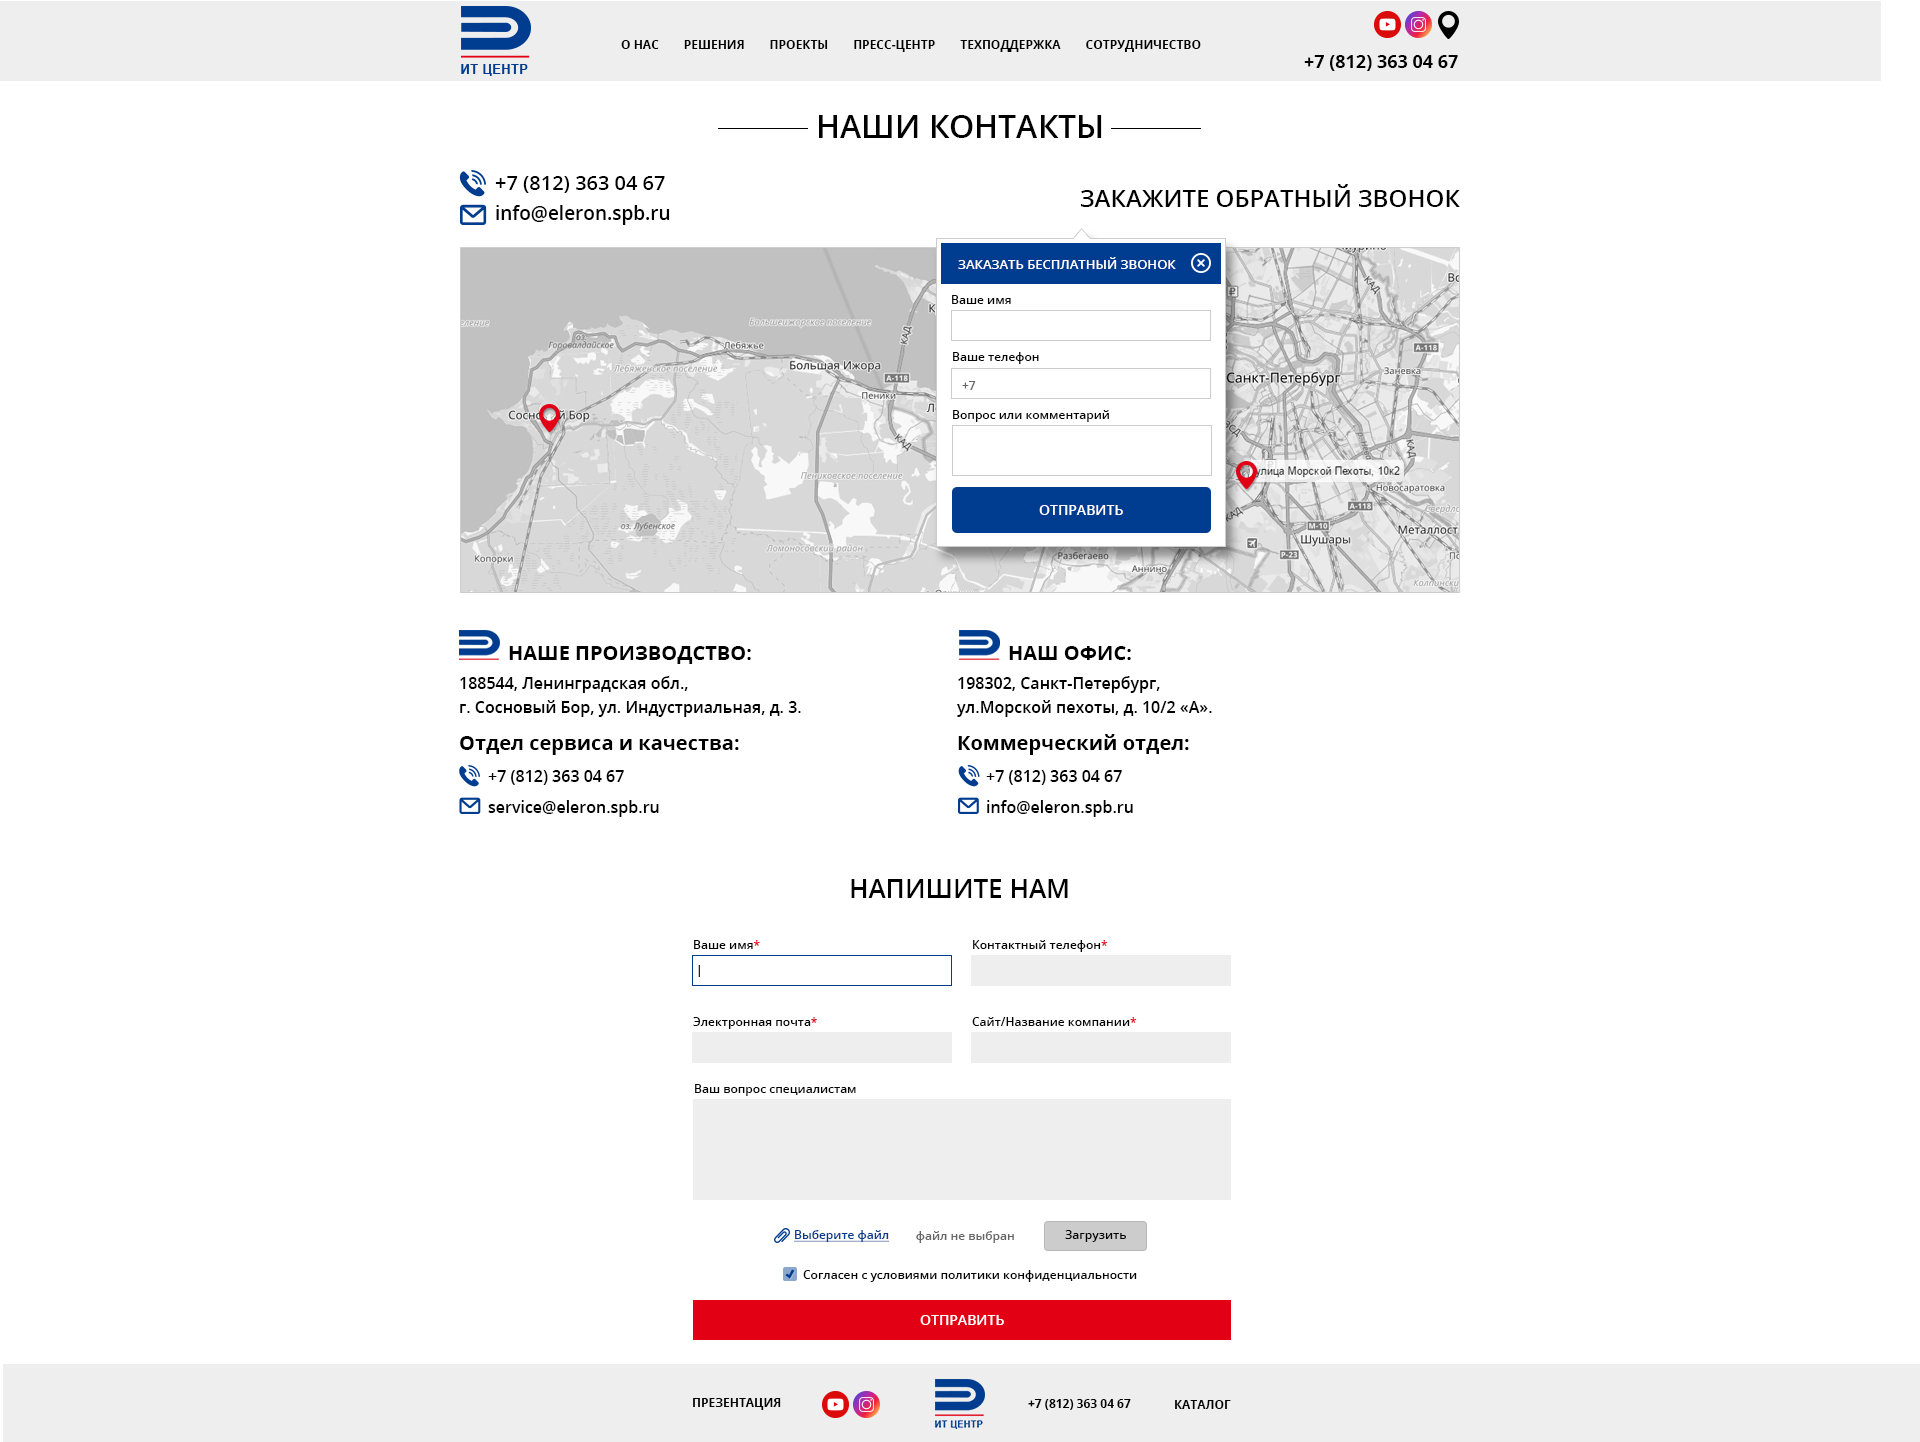
Task: Click the IT Center logo in header
Action: click(x=495, y=41)
